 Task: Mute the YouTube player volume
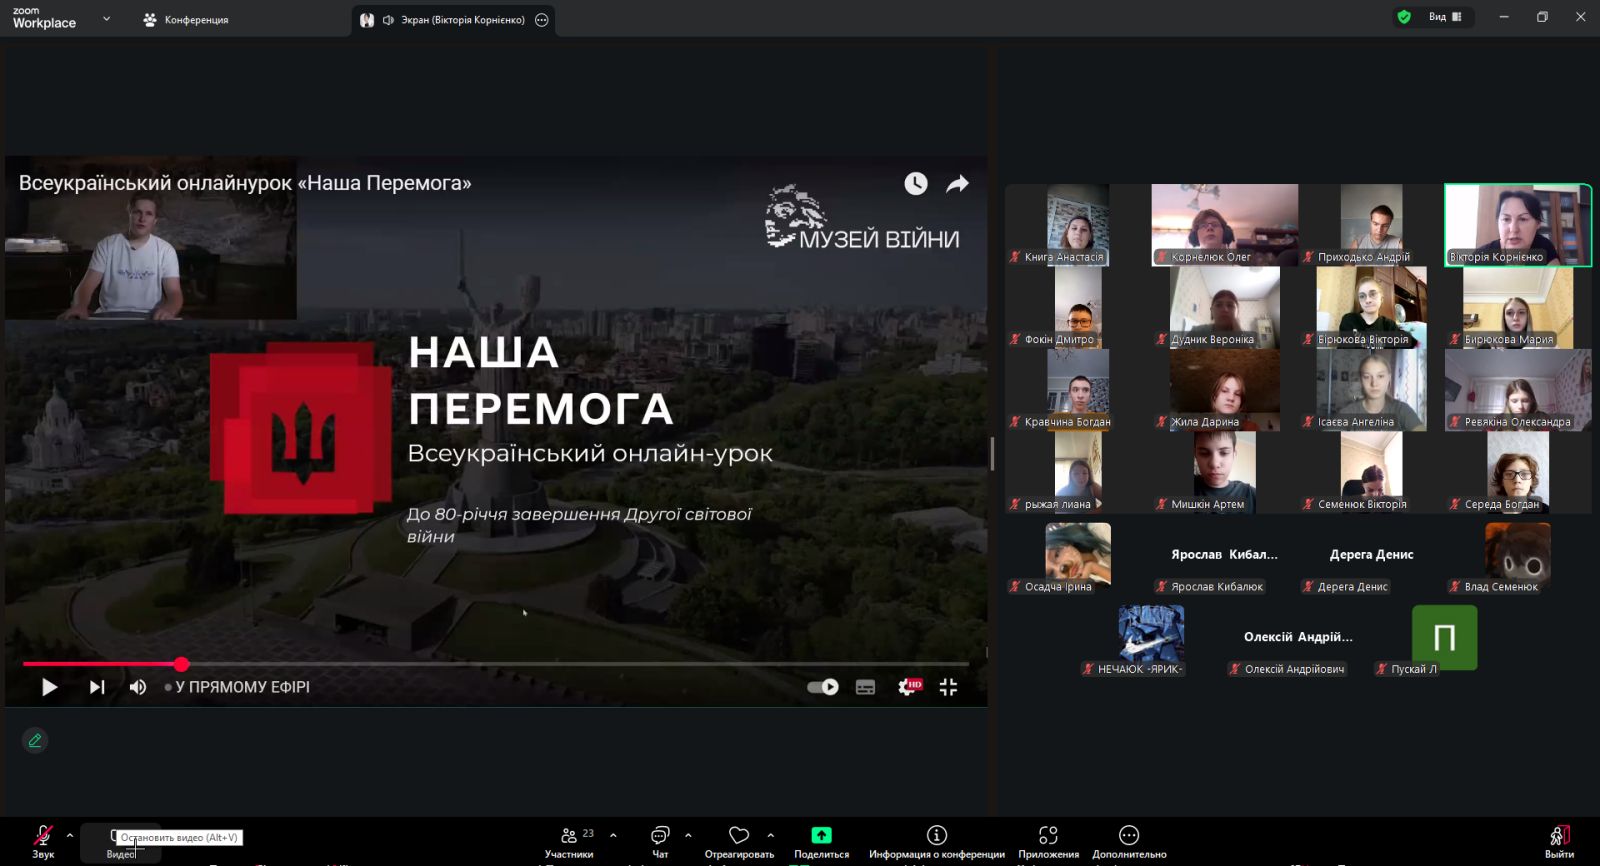138,687
